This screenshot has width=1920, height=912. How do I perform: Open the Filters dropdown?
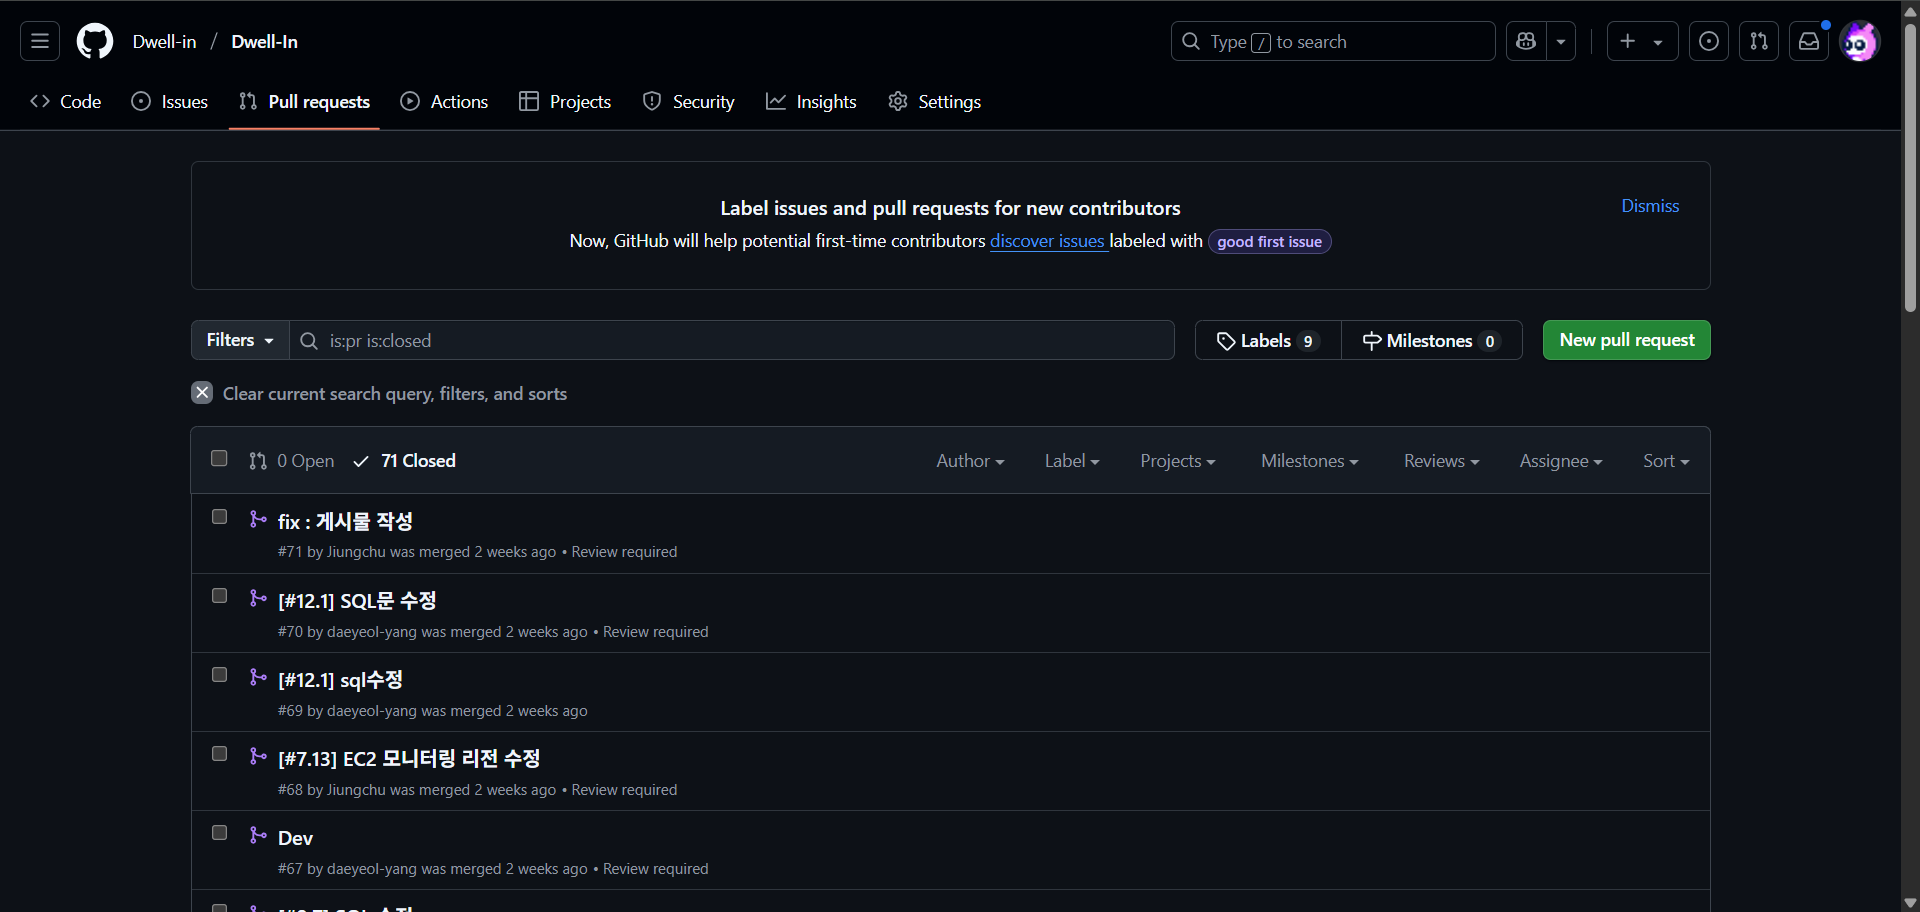click(x=240, y=340)
